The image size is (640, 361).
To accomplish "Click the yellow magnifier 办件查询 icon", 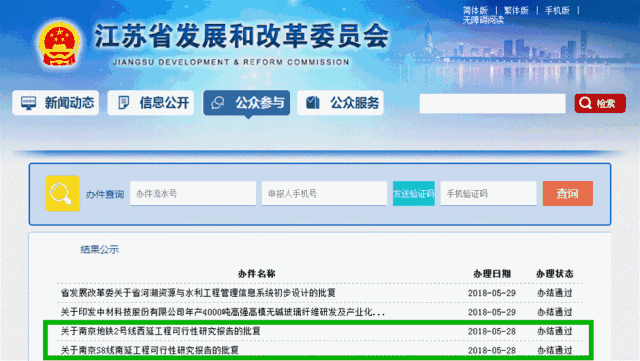I will 62,194.
